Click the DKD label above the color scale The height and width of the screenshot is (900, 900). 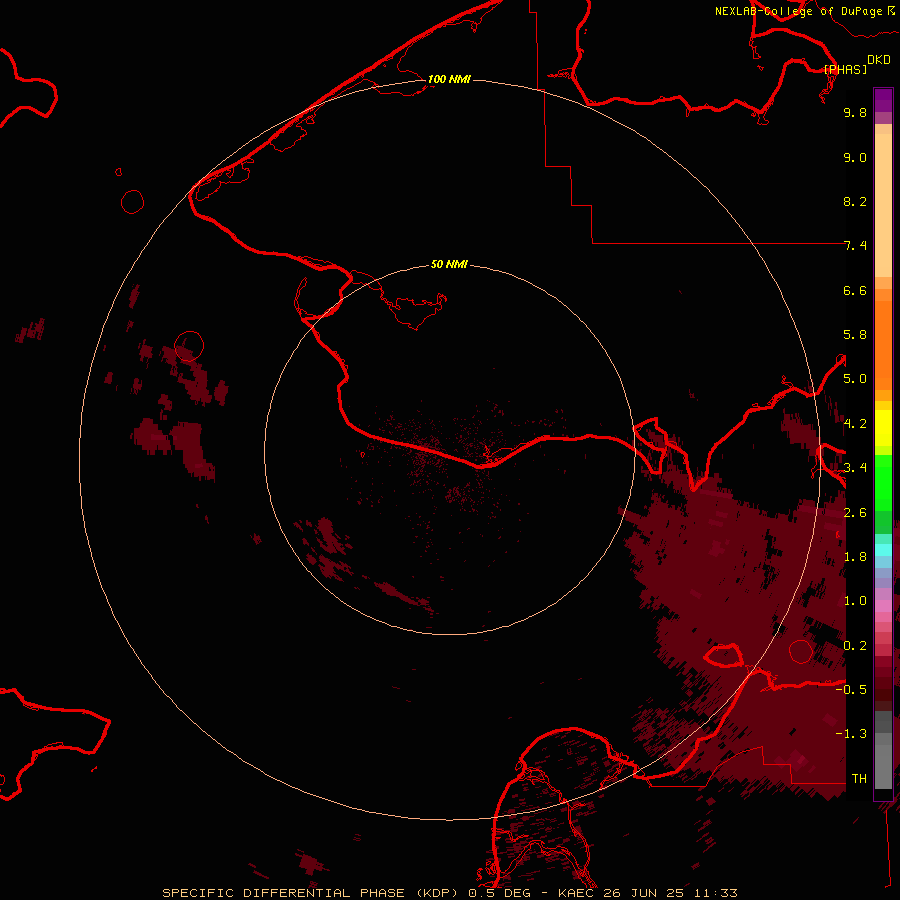point(879,60)
